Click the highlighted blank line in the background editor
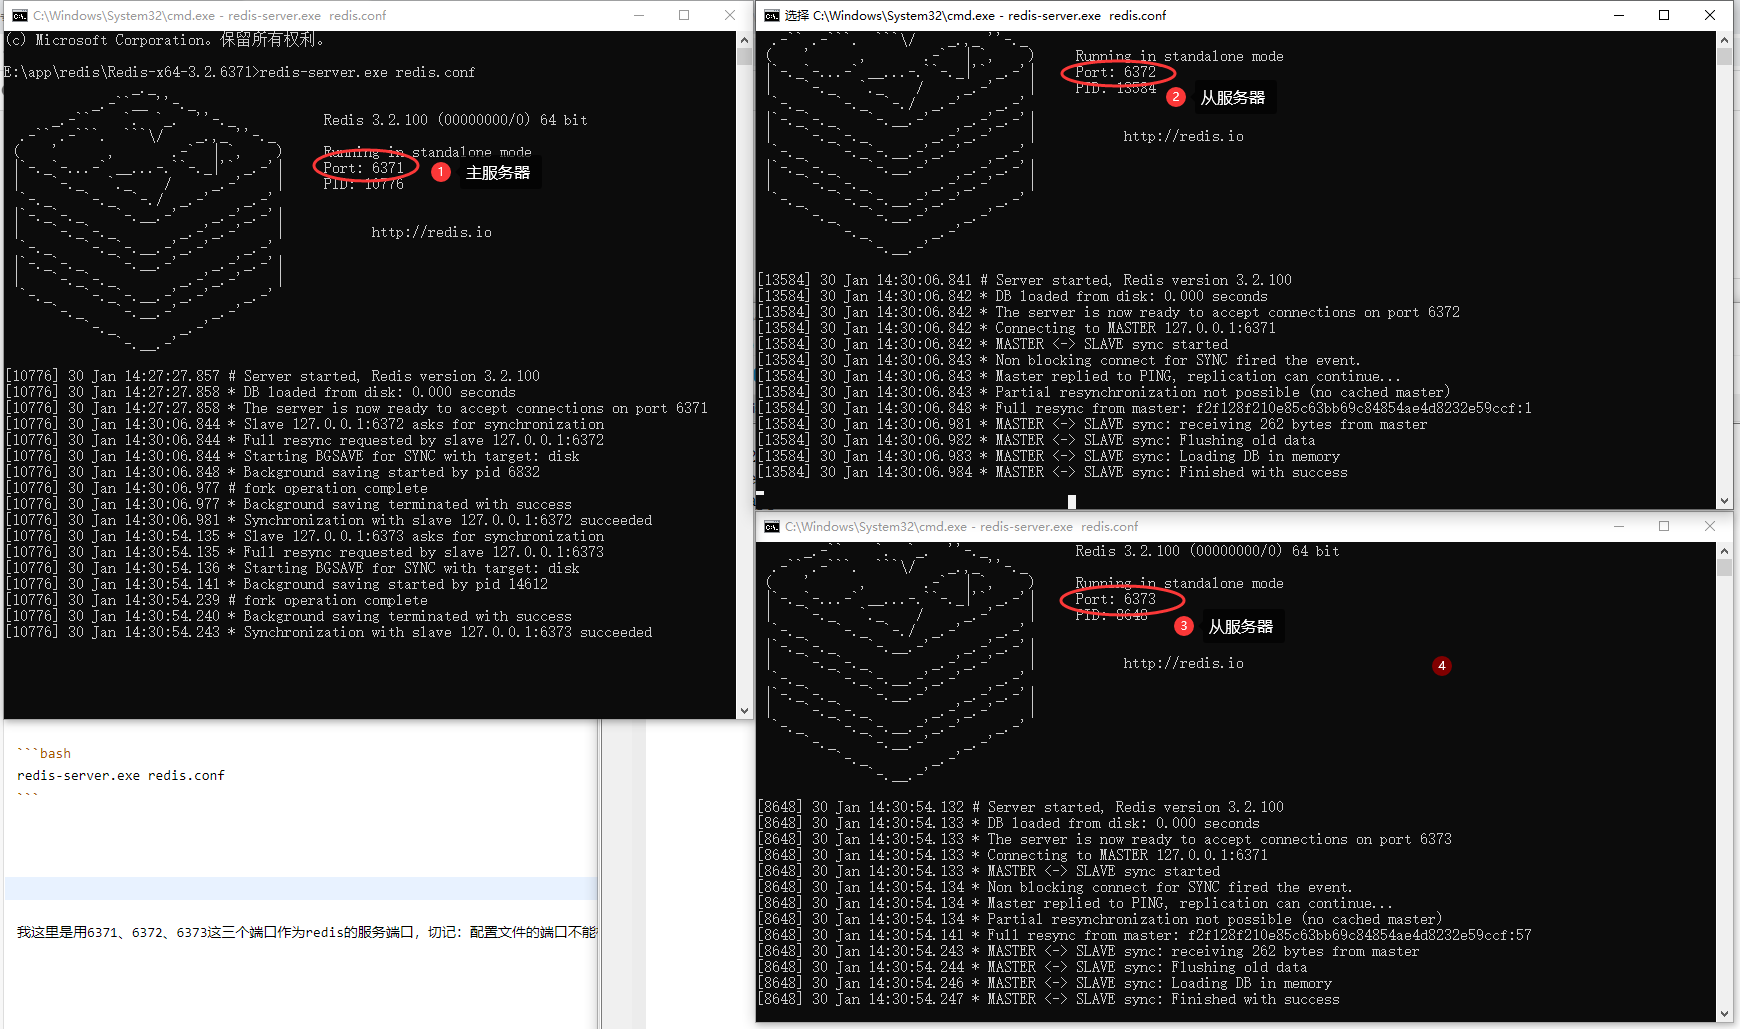Image resolution: width=1740 pixels, height=1029 pixels. pyautogui.click(x=301, y=888)
